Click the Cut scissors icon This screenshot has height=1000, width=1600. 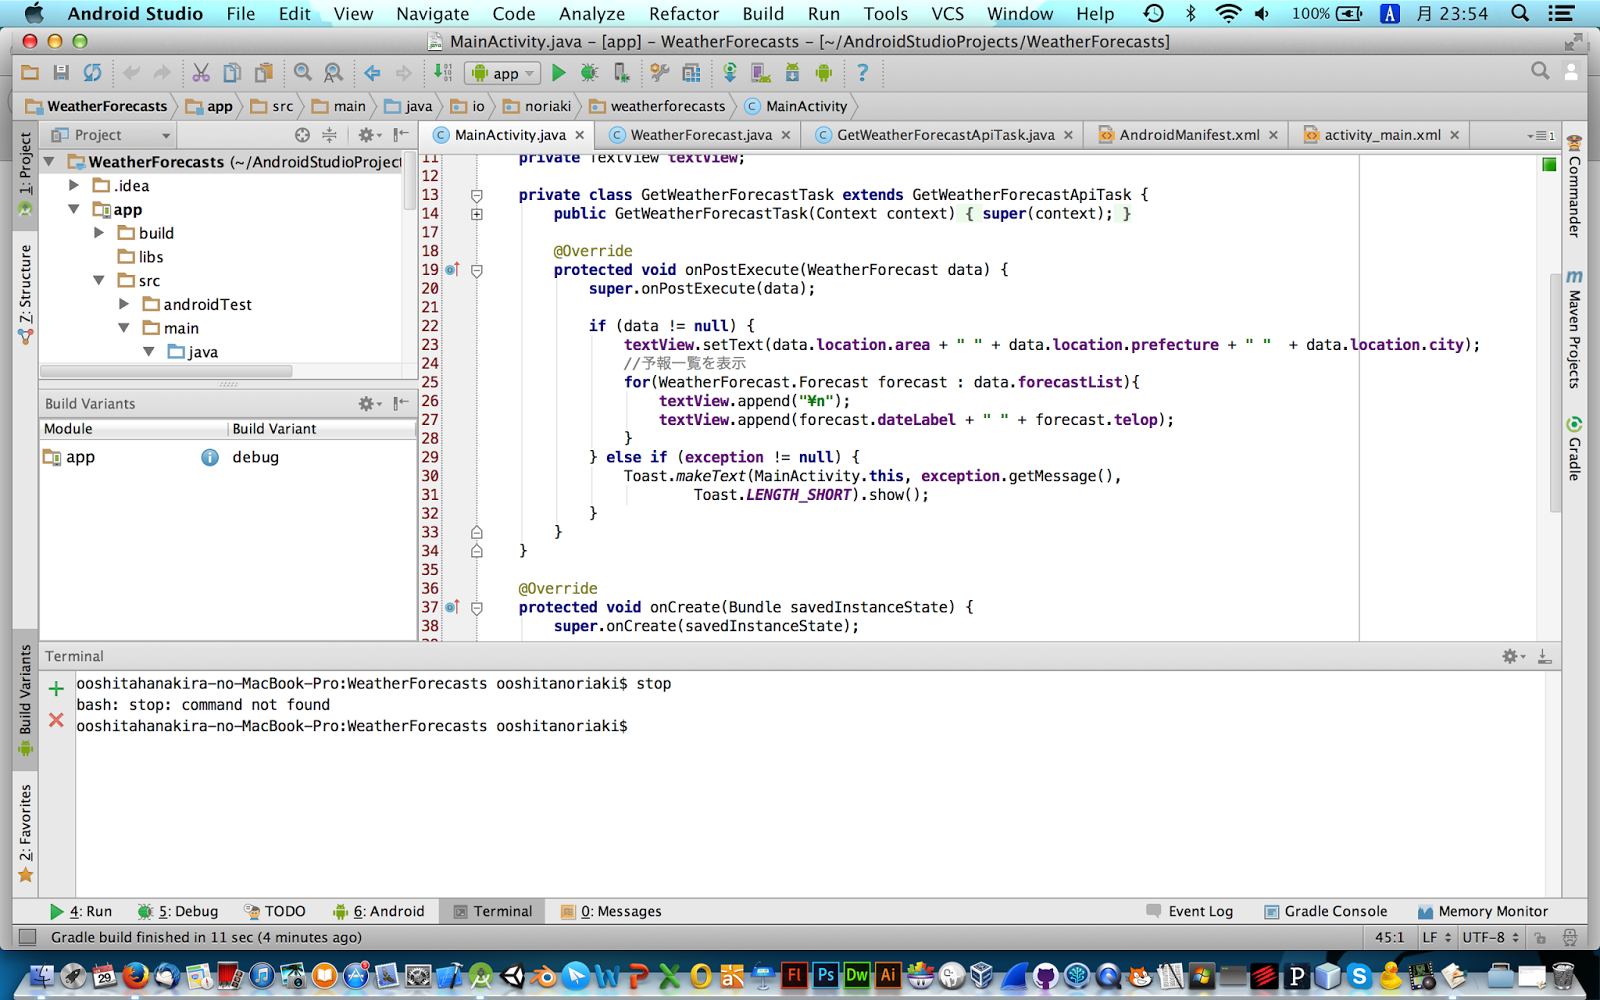201,73
